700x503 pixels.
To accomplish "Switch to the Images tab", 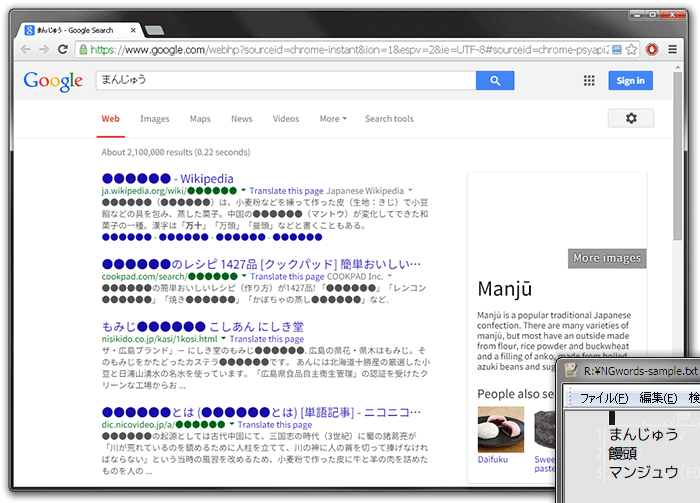I will click(x=154, y=119).
